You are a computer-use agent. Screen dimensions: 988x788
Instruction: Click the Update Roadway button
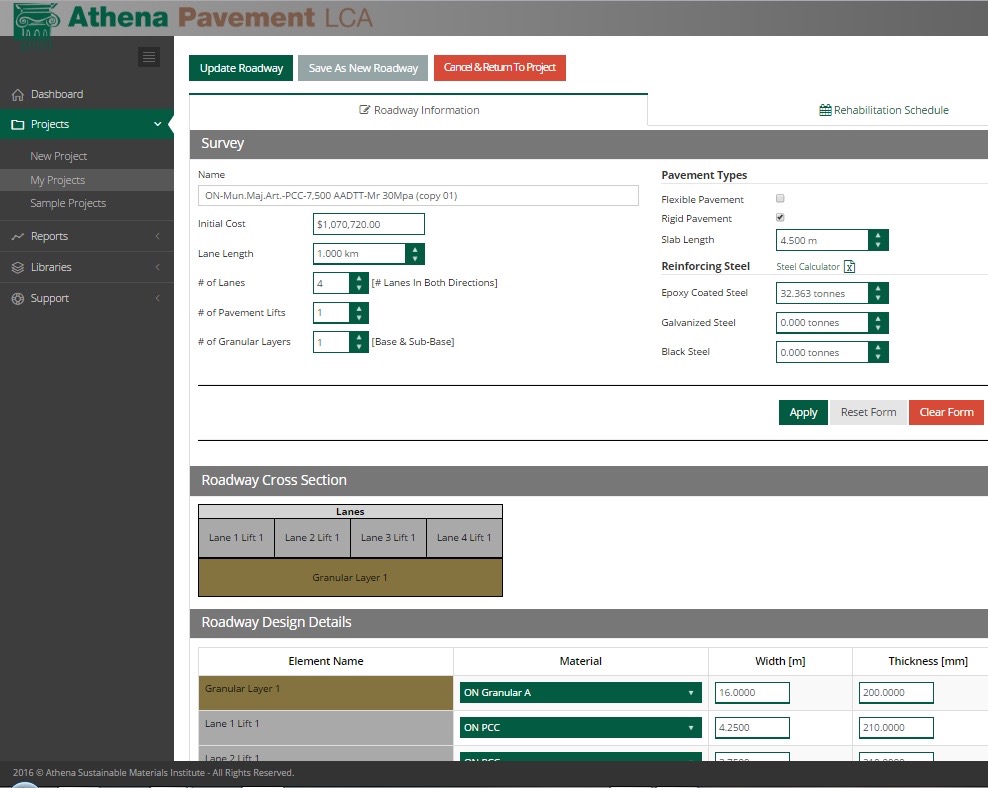tap(241, 68)
